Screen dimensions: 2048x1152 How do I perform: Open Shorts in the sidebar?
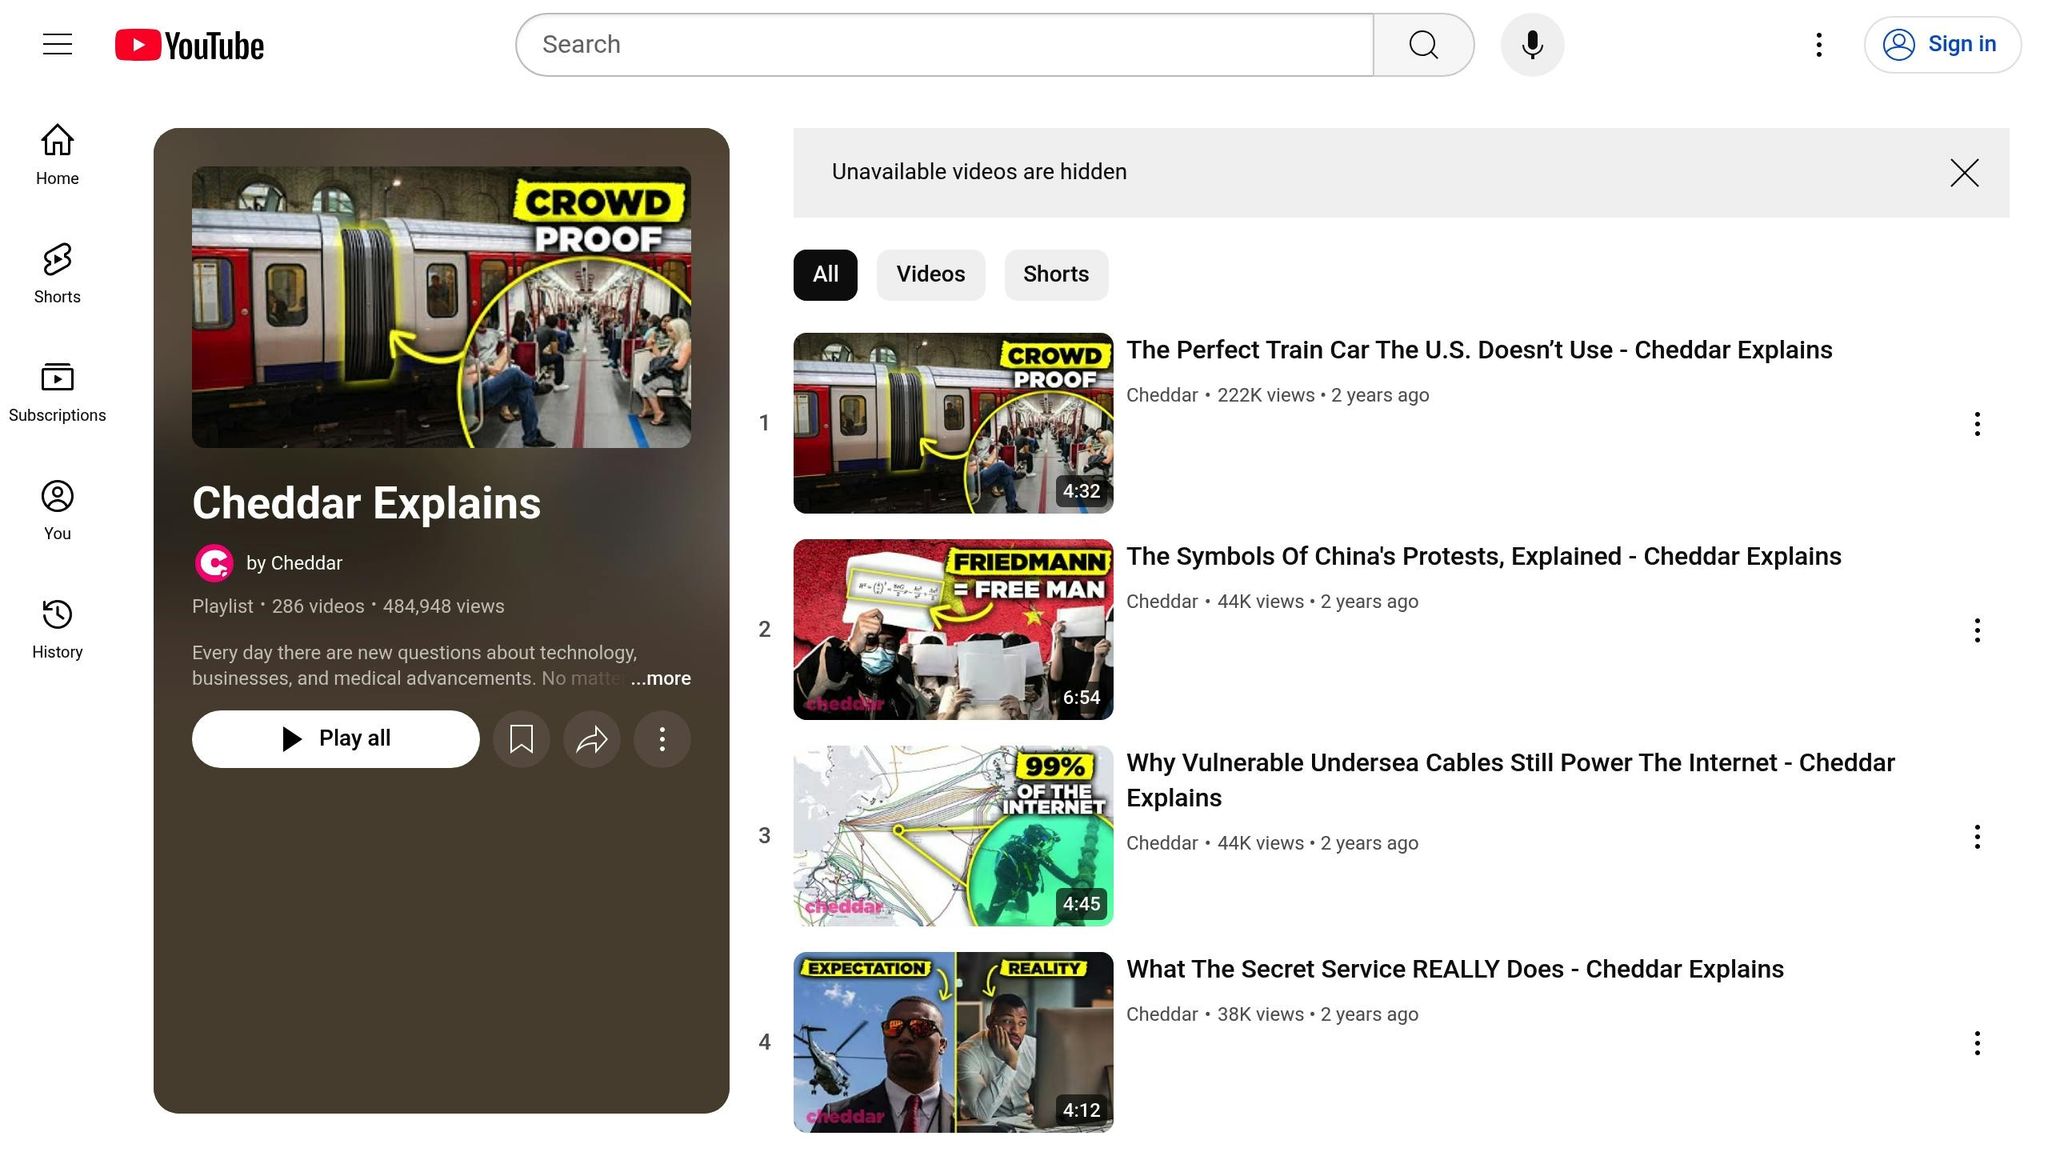pos(57,273)
